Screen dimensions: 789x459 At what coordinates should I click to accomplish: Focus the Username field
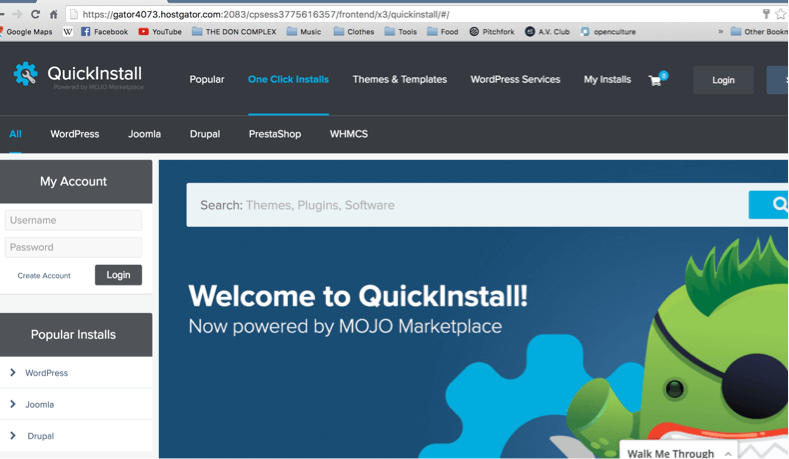point(73,220)
